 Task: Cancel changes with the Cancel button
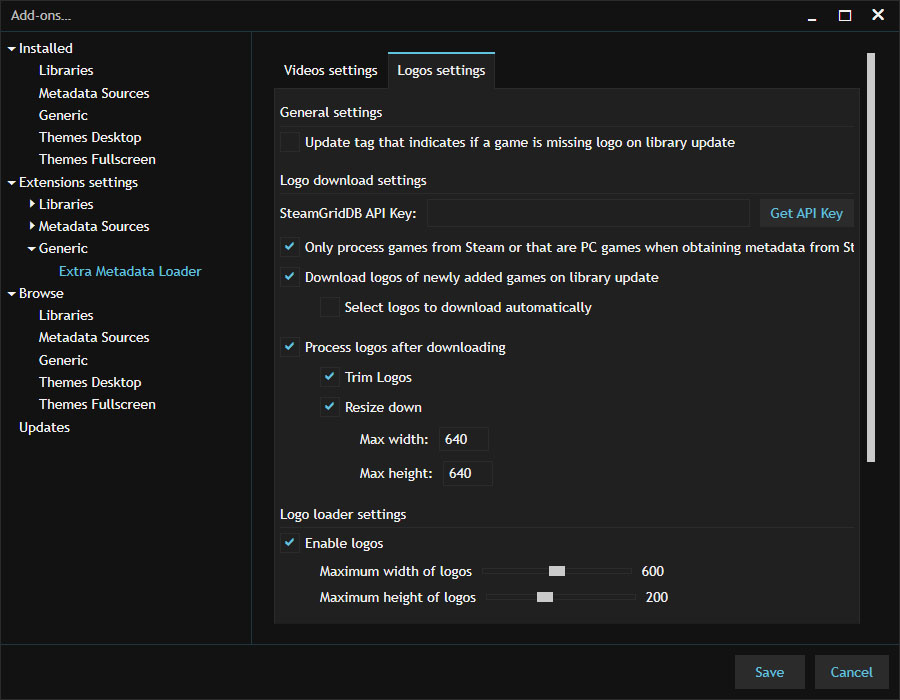click(x=852, y=672)
